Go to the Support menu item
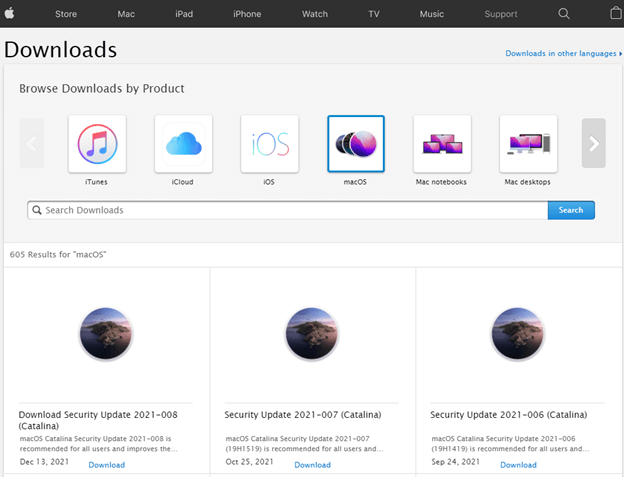624x477 pixels. coord(501,14)
